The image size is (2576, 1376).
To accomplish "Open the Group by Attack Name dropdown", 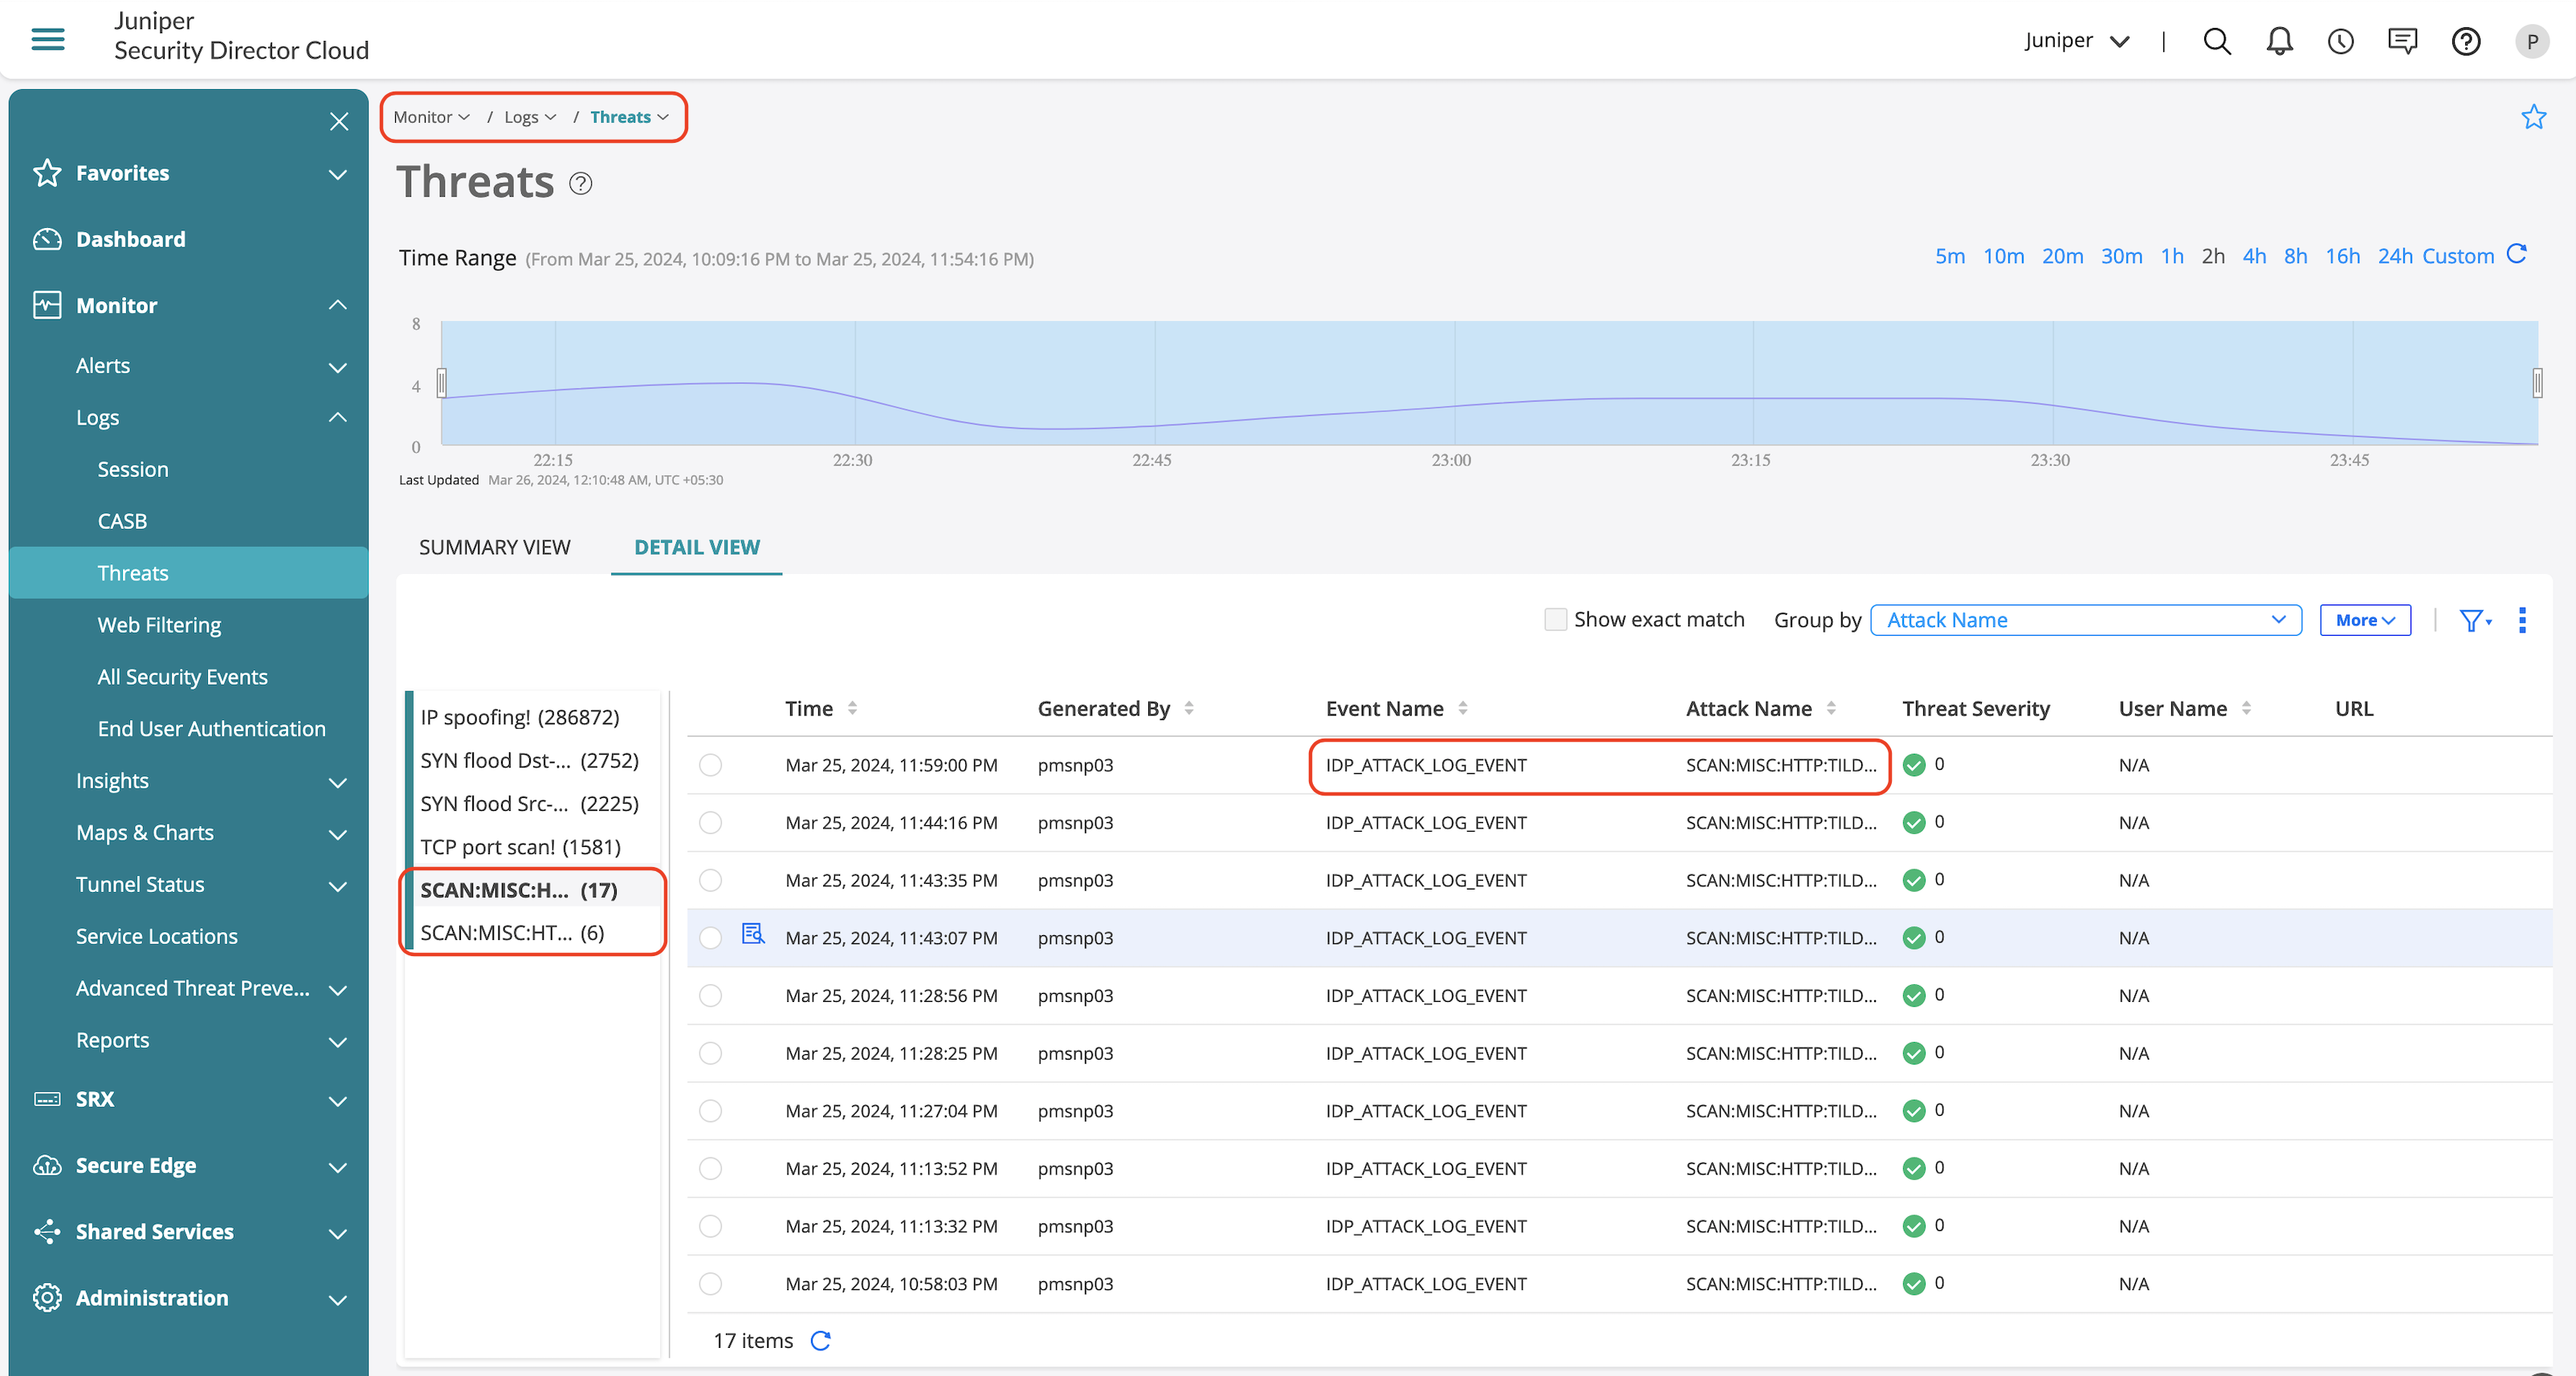I will point(2085,620).
